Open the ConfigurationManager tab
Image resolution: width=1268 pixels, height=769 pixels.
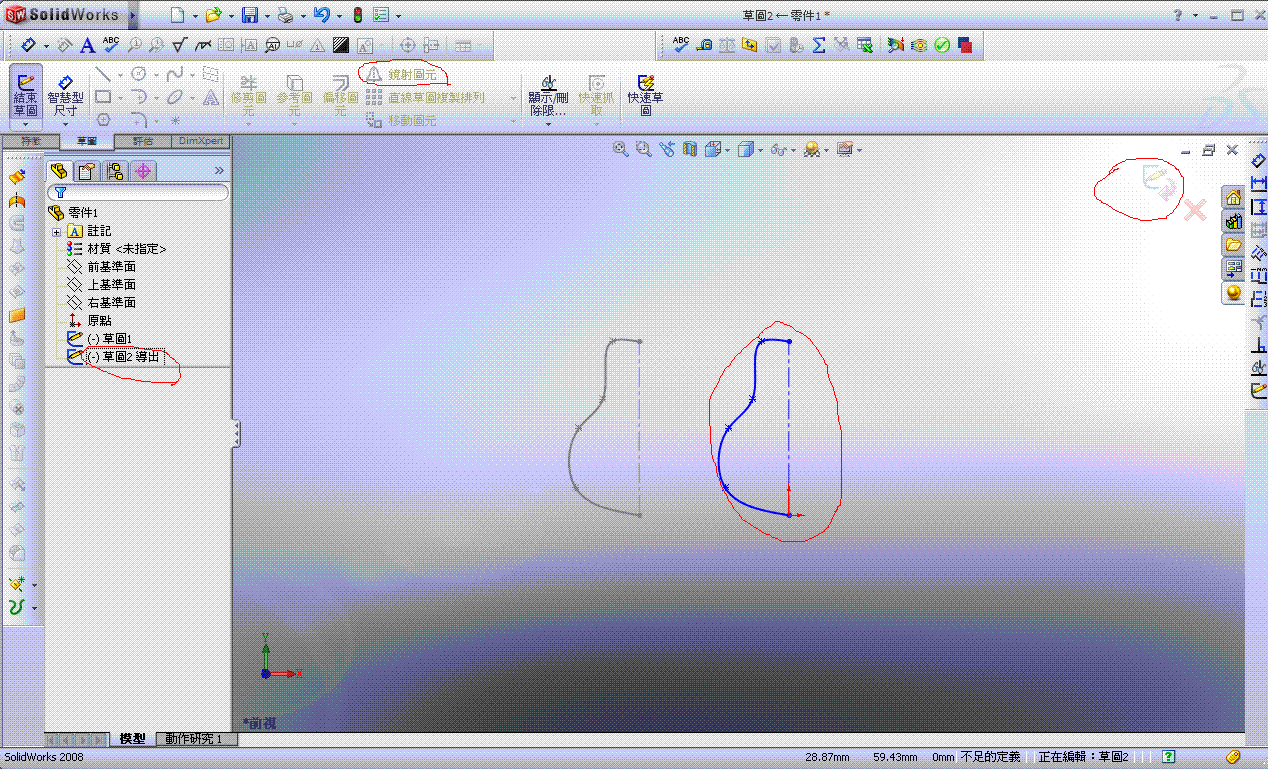pos(115,171)
